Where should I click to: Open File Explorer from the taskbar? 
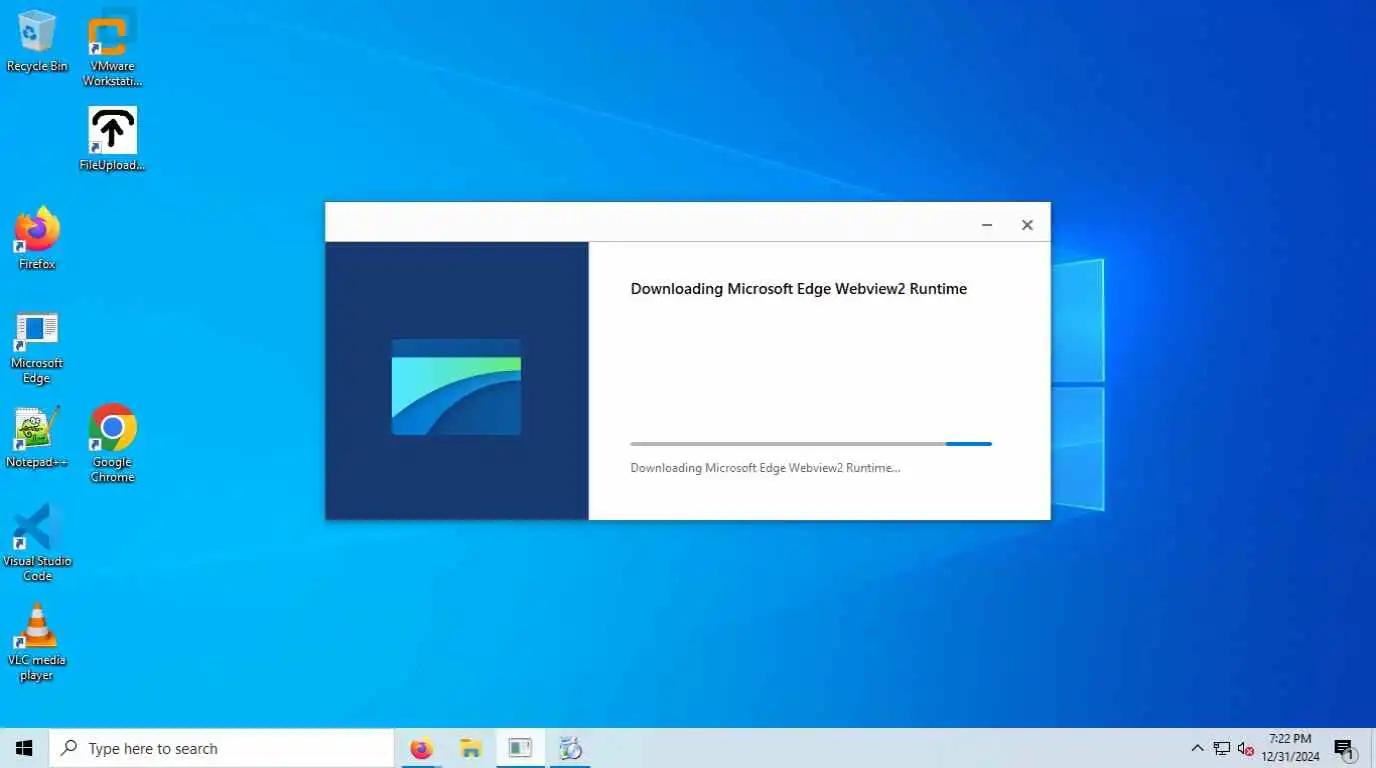click(x=471, y=748)
